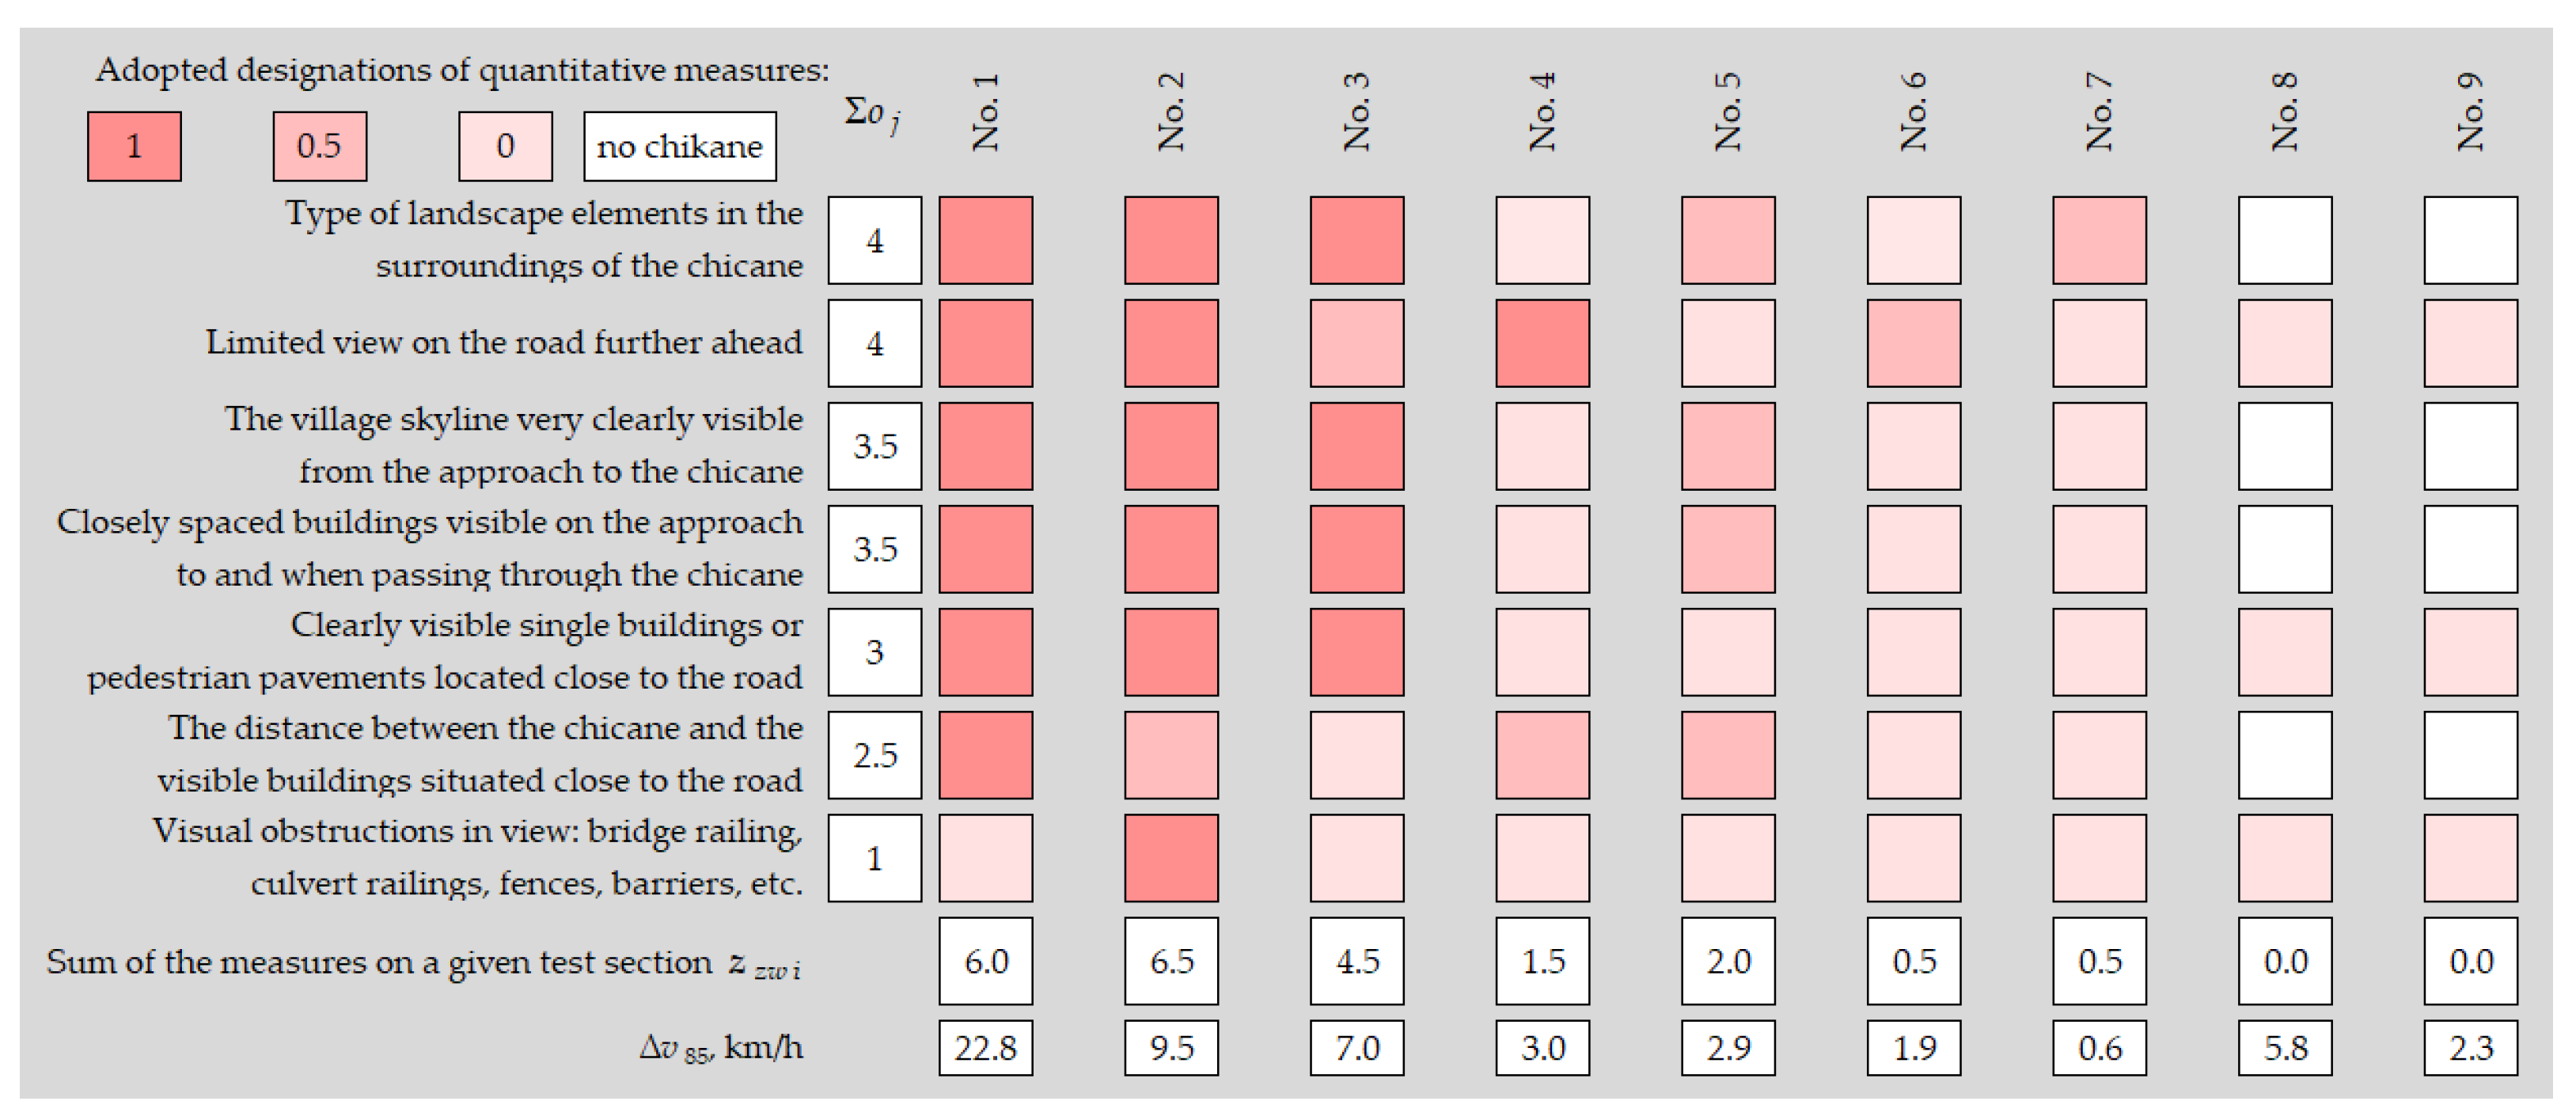
Task: Click the sum cell showing 6.5
Action: click(x=1171, y=961)
